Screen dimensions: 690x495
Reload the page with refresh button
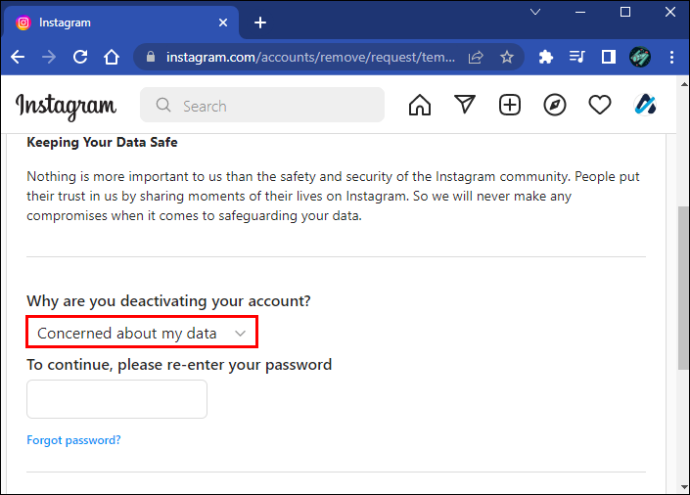click(x=80, y=57)
